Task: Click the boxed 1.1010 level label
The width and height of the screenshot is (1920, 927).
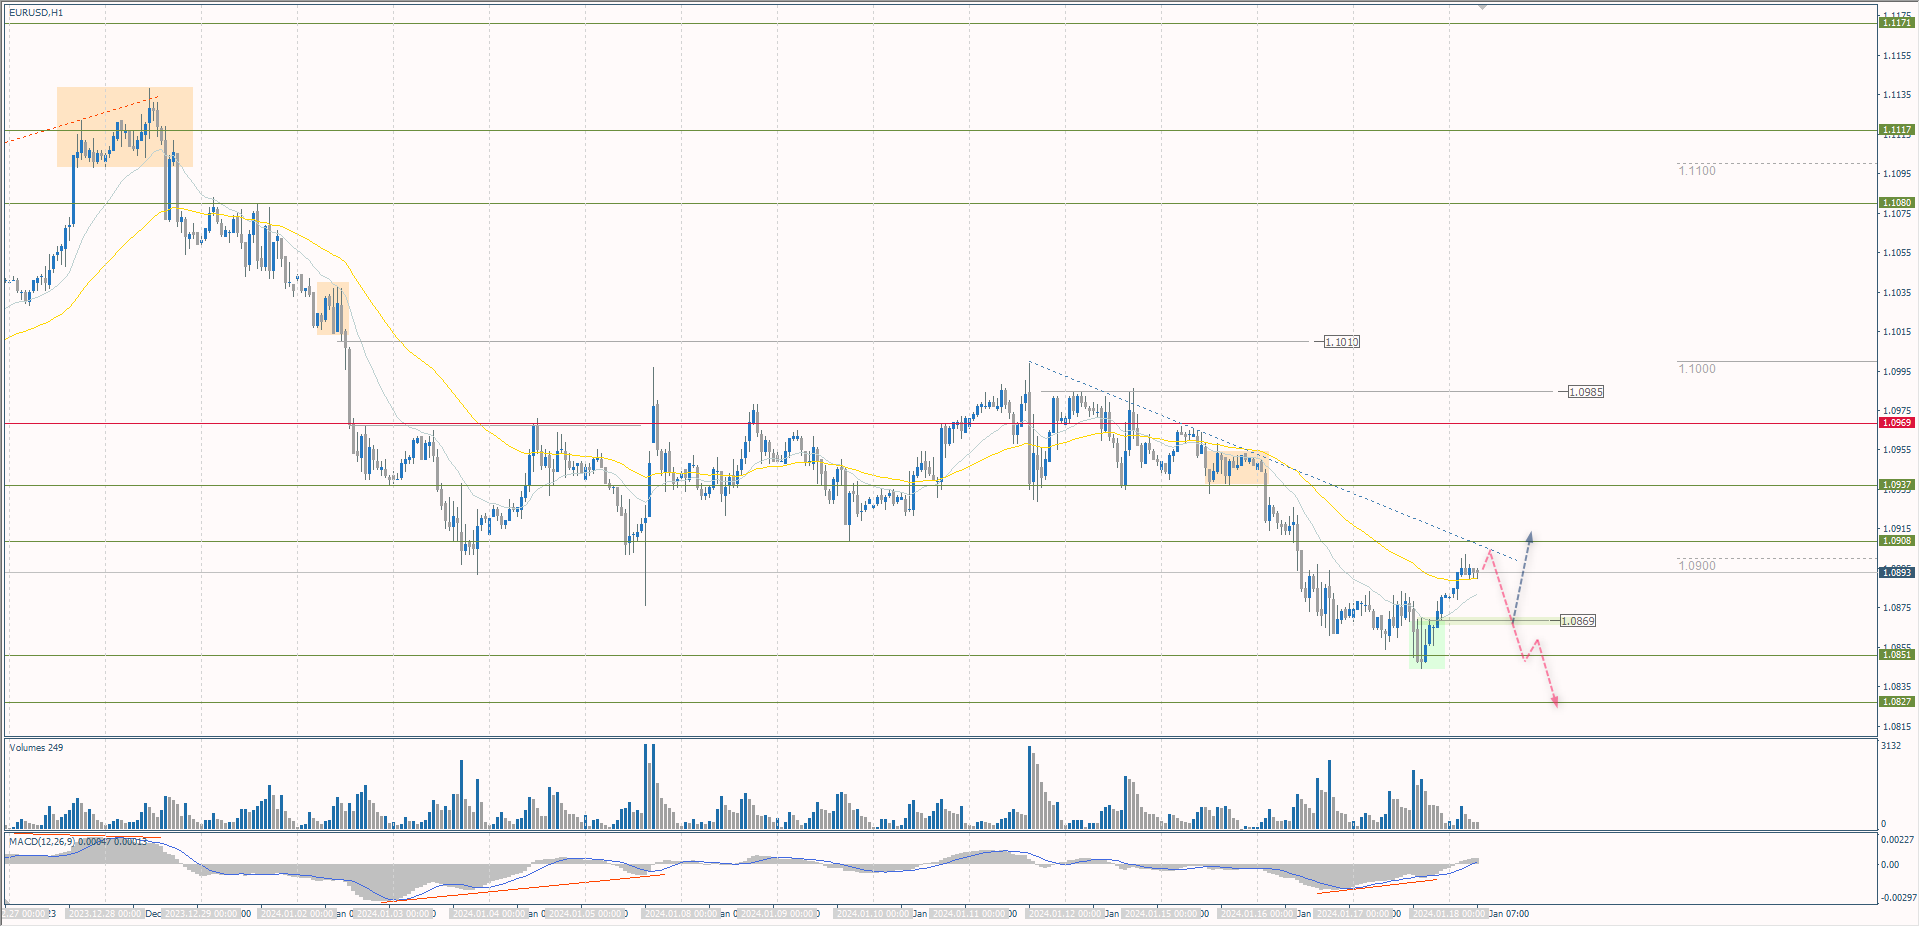Action: coord(1342,342)
